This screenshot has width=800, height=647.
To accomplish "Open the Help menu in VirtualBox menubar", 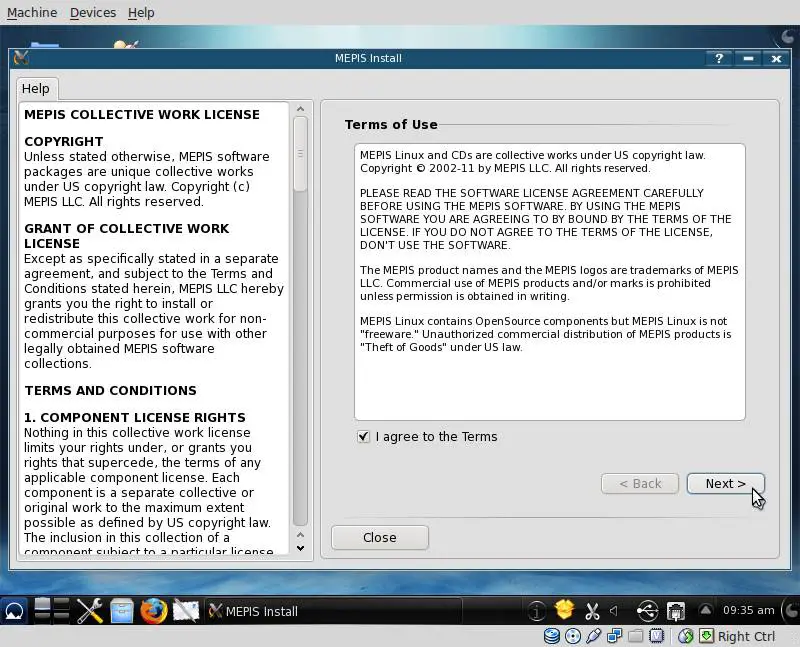I will pyautogui.click(x=141, y=12).
